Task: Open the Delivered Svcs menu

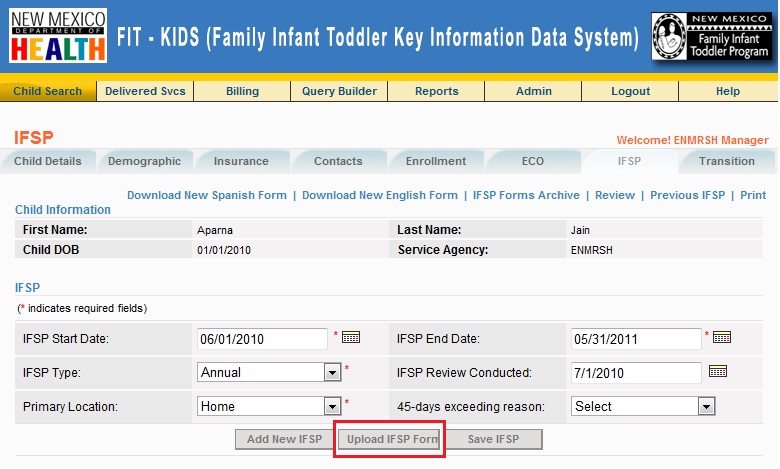Action: pyautogui.click(x=145, y=91)
